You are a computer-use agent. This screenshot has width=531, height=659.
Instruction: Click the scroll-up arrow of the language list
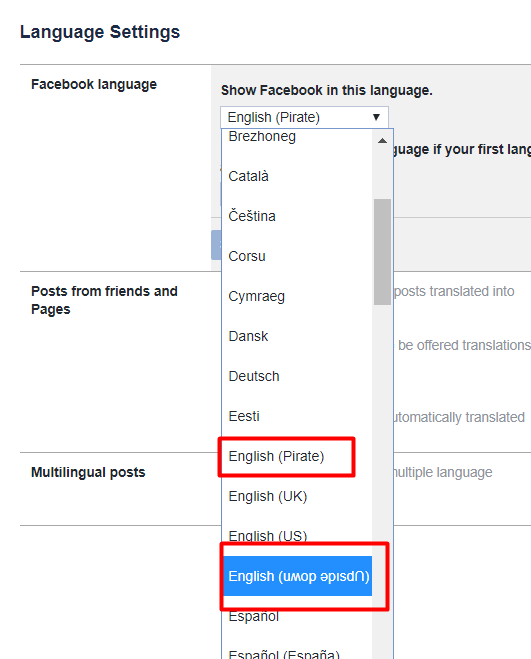(x=382, y=141)
